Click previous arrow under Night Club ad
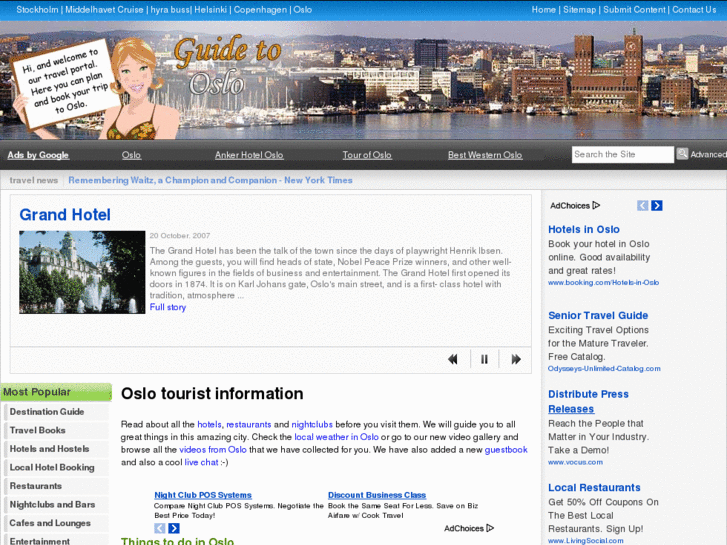The width and height of the screenshot is (727, 545). [x=159, y=528]
